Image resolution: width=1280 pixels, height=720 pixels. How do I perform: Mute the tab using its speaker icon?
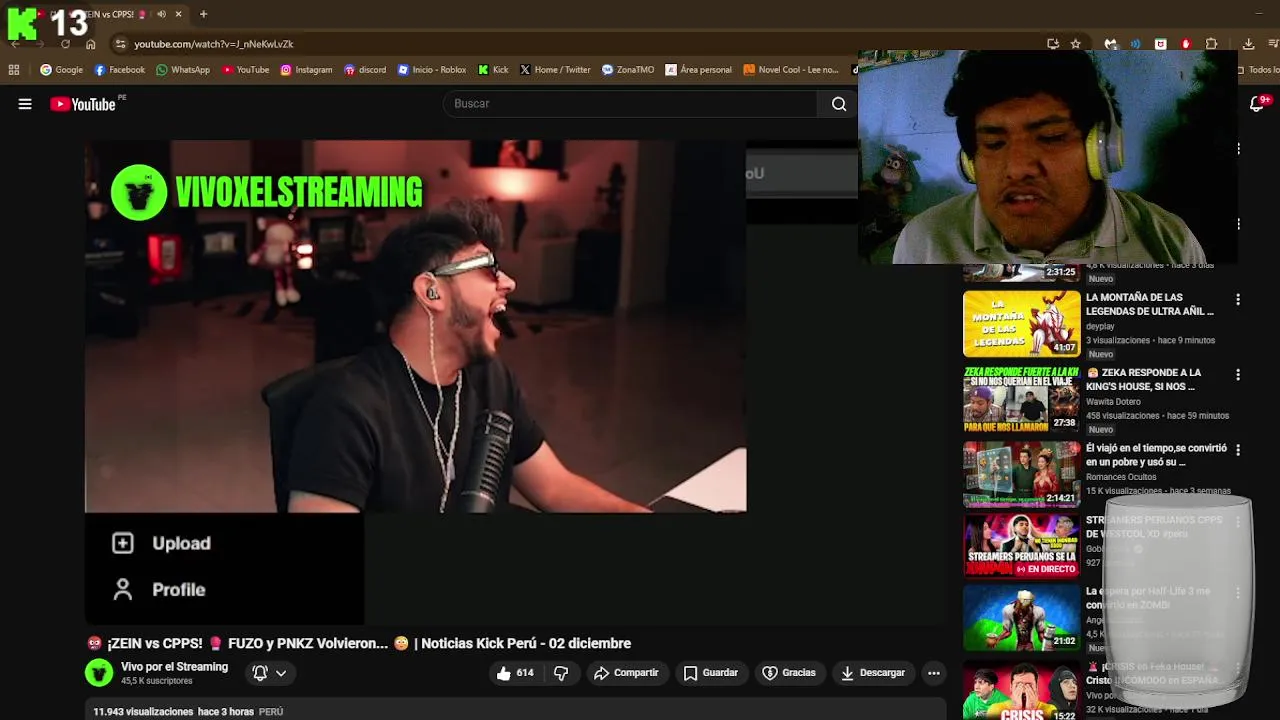click(x=161, y=14)
